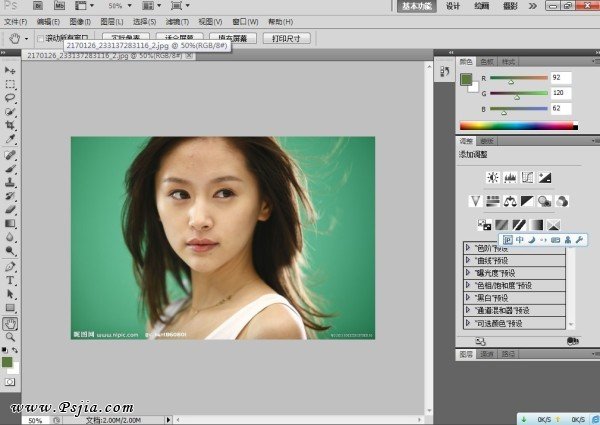Open Mini Bridge via Mb icon
This screenshot has height=425, width=600.
click(x=59, y=5)
